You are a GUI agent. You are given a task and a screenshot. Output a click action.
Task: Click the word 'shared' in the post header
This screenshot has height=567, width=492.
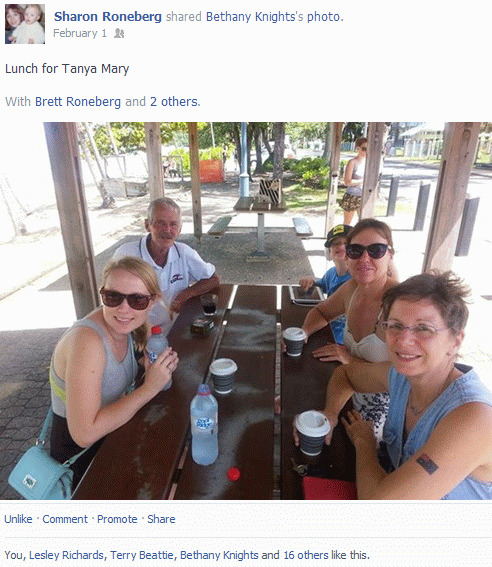pos(184,17)
